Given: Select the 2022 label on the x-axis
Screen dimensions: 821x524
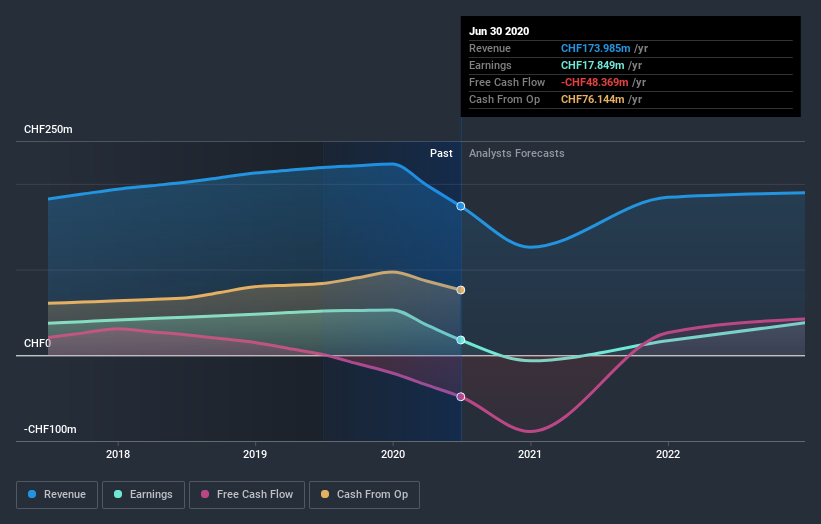Looking at the screenshot, I should (x=668, y=454).
